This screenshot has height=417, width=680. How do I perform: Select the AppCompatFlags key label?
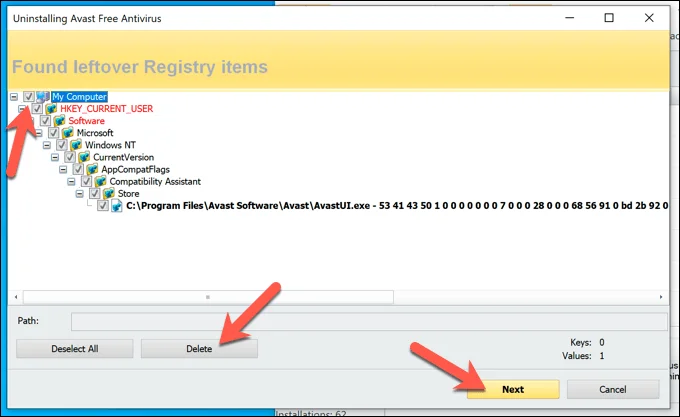click(x=135, y=169)
